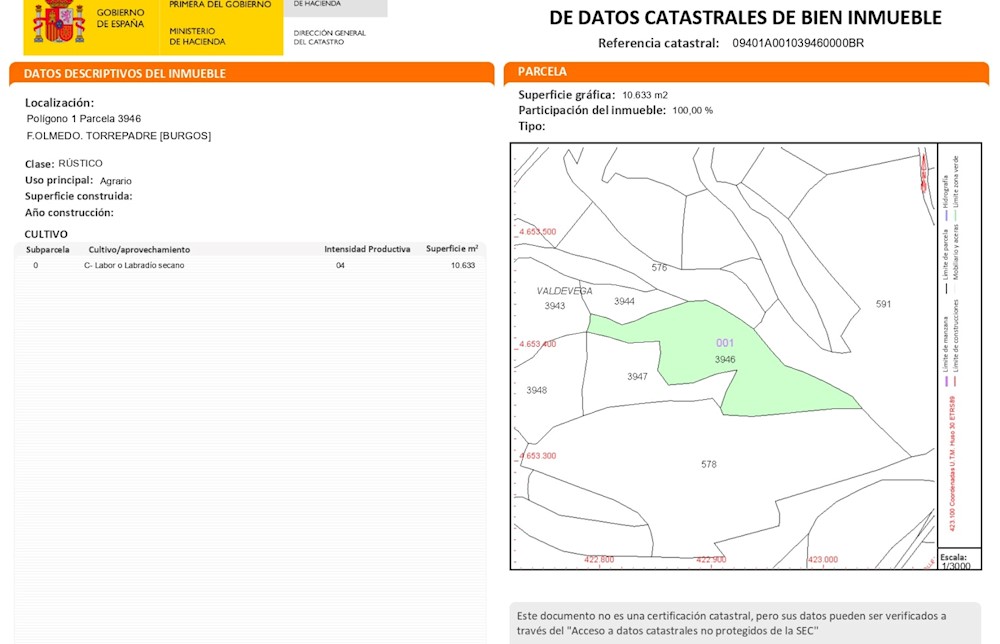This screenshot has height=644, width=1000.
Task: Select the Labor o Labradío secano row
Action: coord(250,265)
